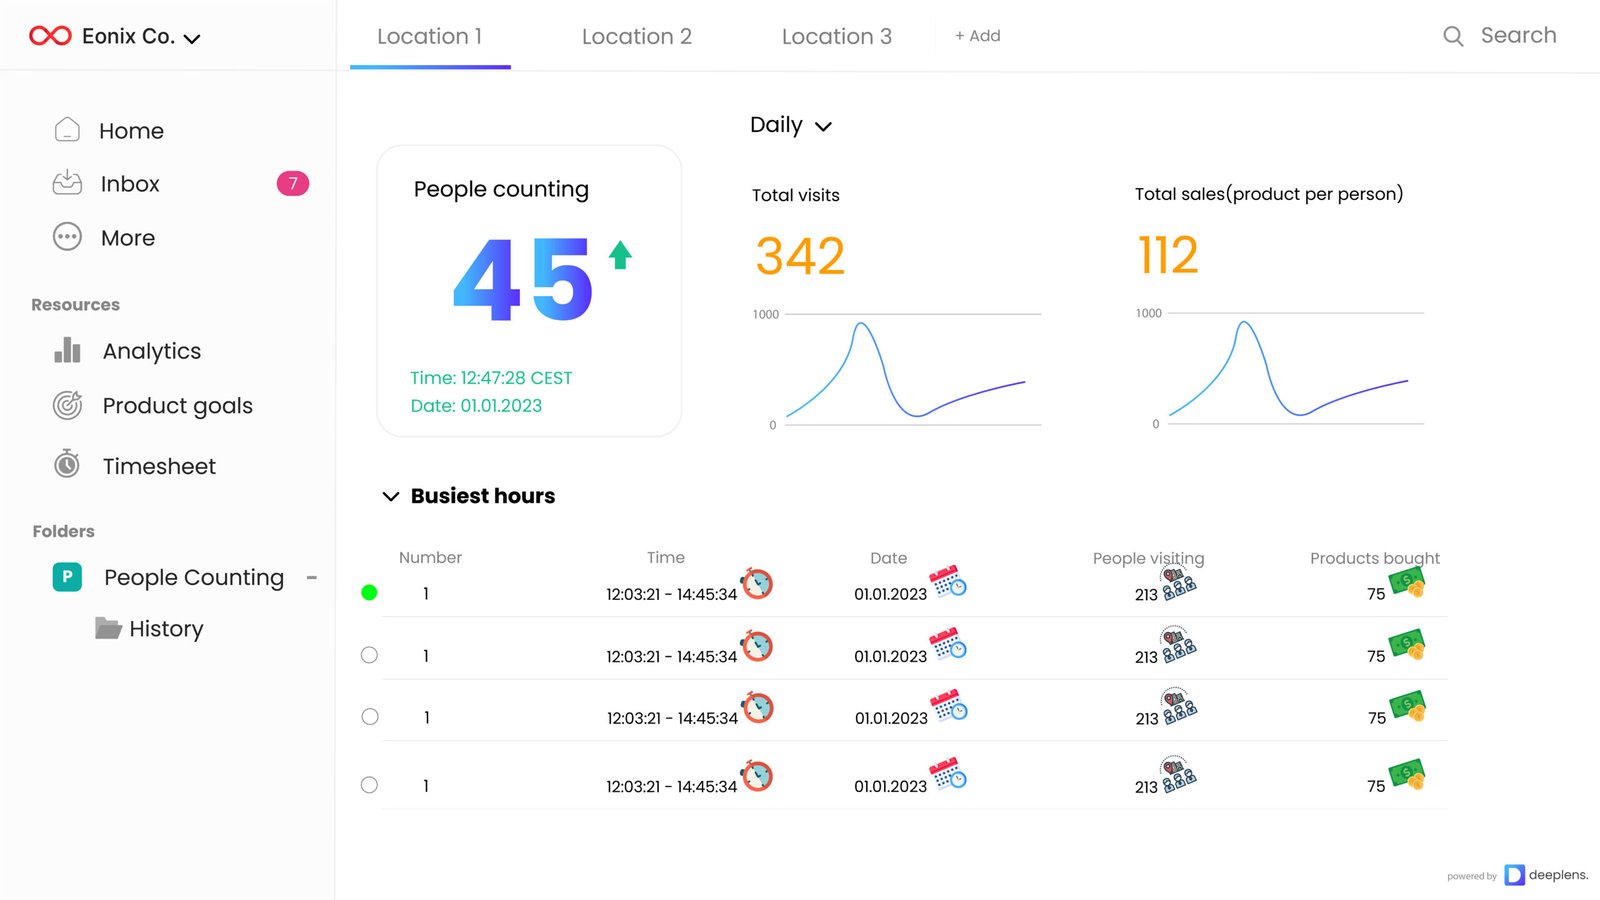The image size is (1600, 900).
Task: Open the People Counting folder
Action: (x=193, y=577)
